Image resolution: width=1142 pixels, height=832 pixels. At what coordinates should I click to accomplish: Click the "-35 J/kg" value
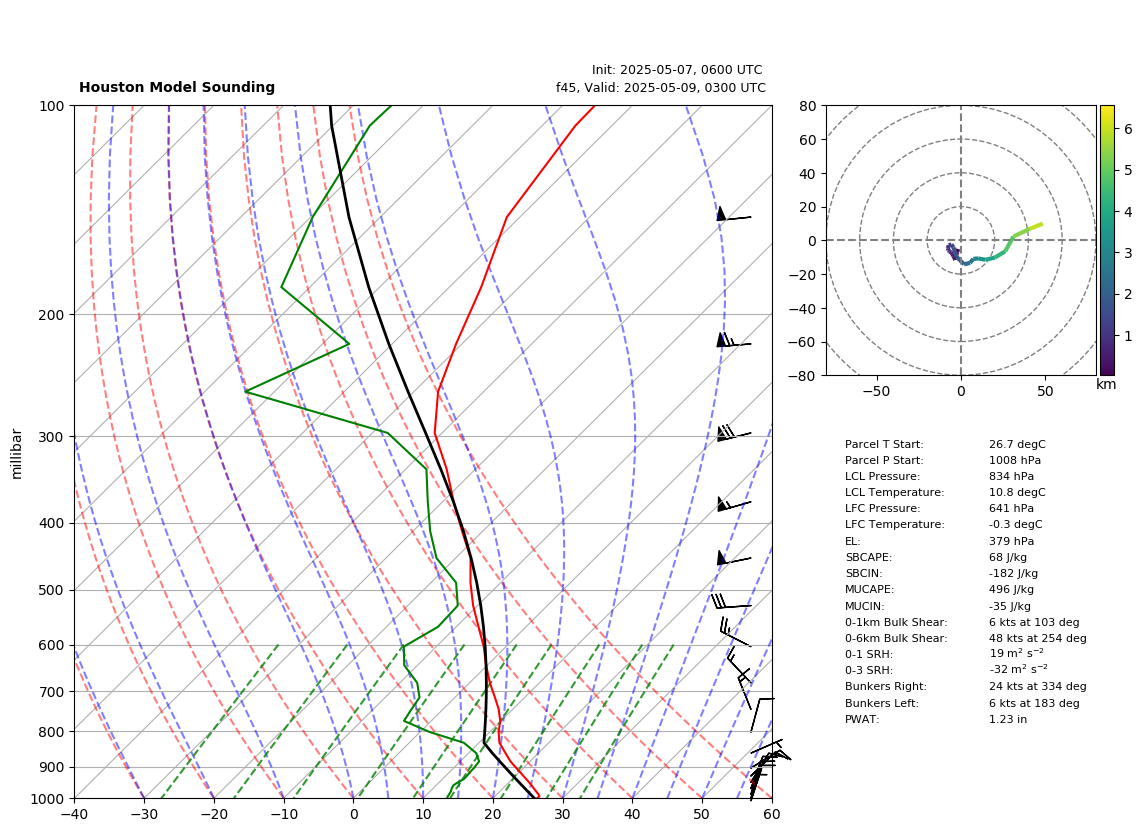1009,606
